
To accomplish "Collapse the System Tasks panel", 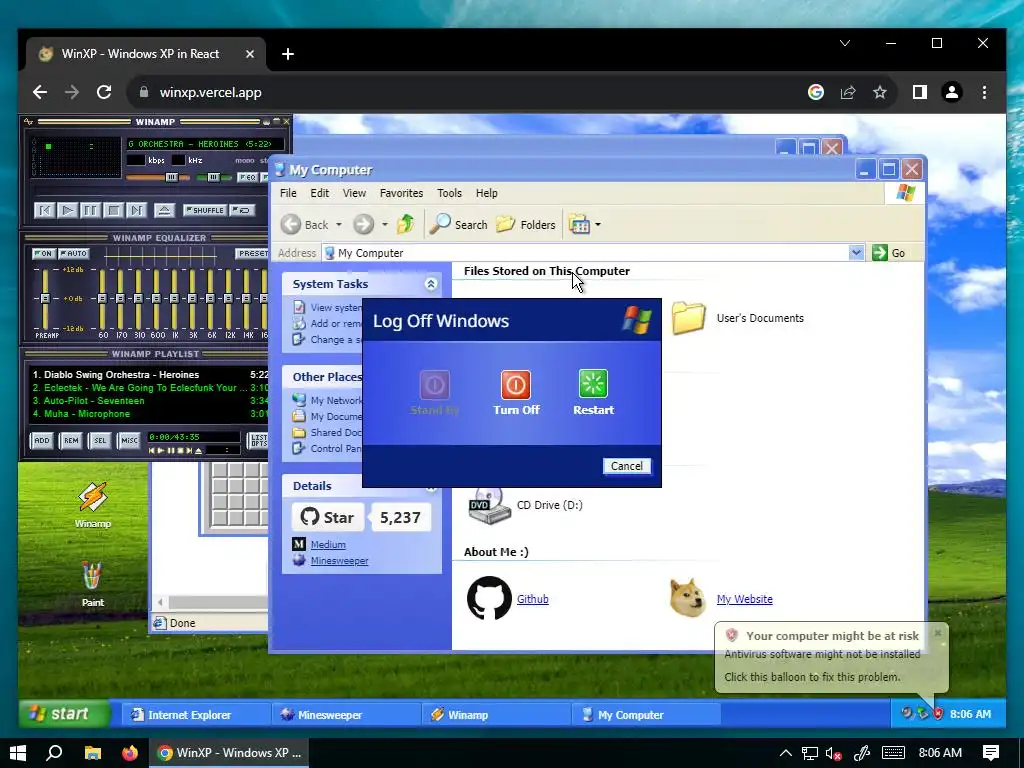I will (x=431, y=283).
